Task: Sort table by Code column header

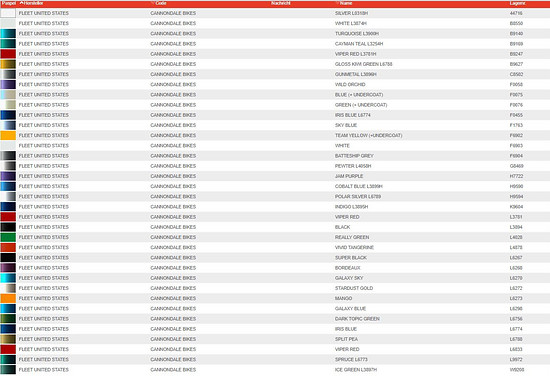Action: point(160,3)
